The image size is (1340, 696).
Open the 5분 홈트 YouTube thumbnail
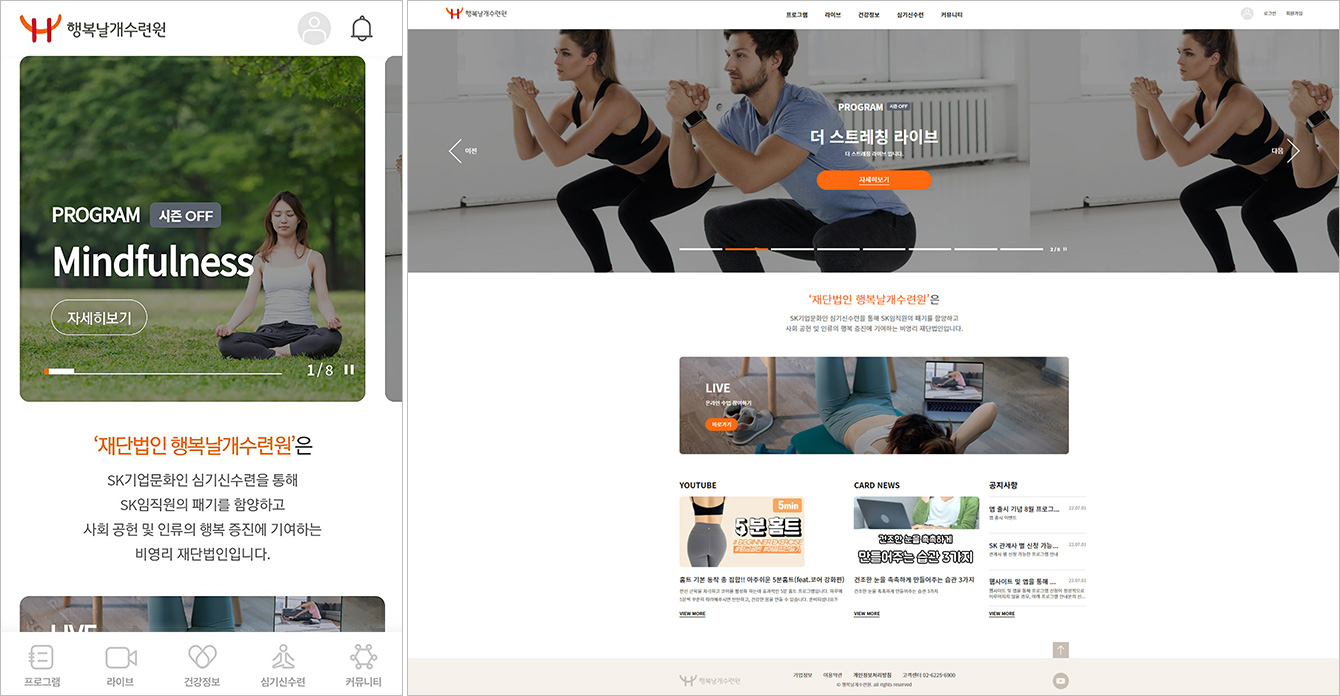741,532
